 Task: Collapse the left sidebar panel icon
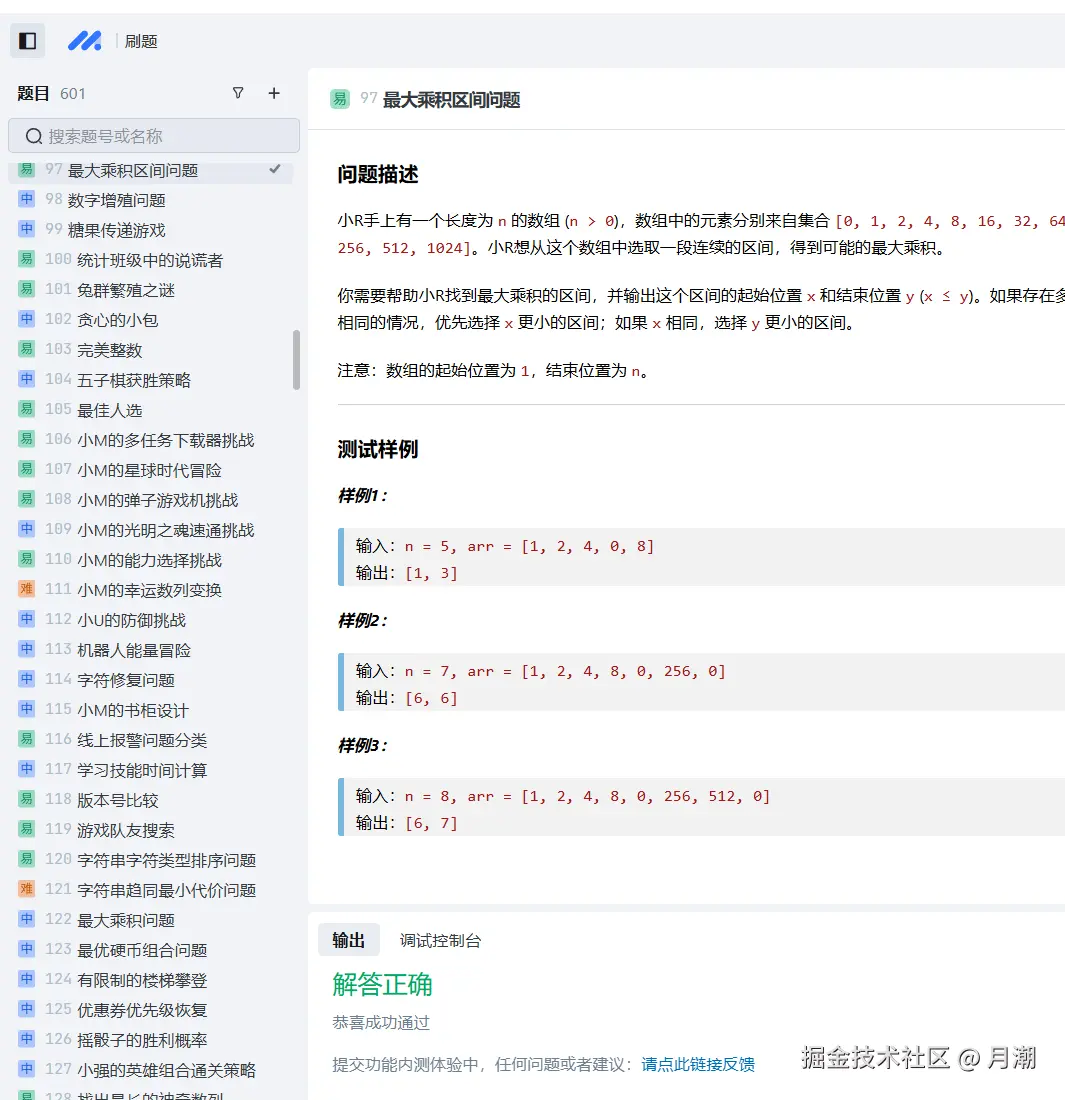(27, 40)
